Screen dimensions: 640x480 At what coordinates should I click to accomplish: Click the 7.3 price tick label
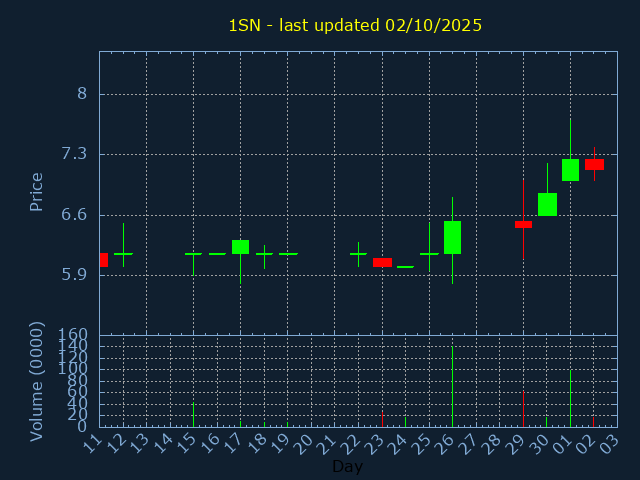tap(74, 154)
